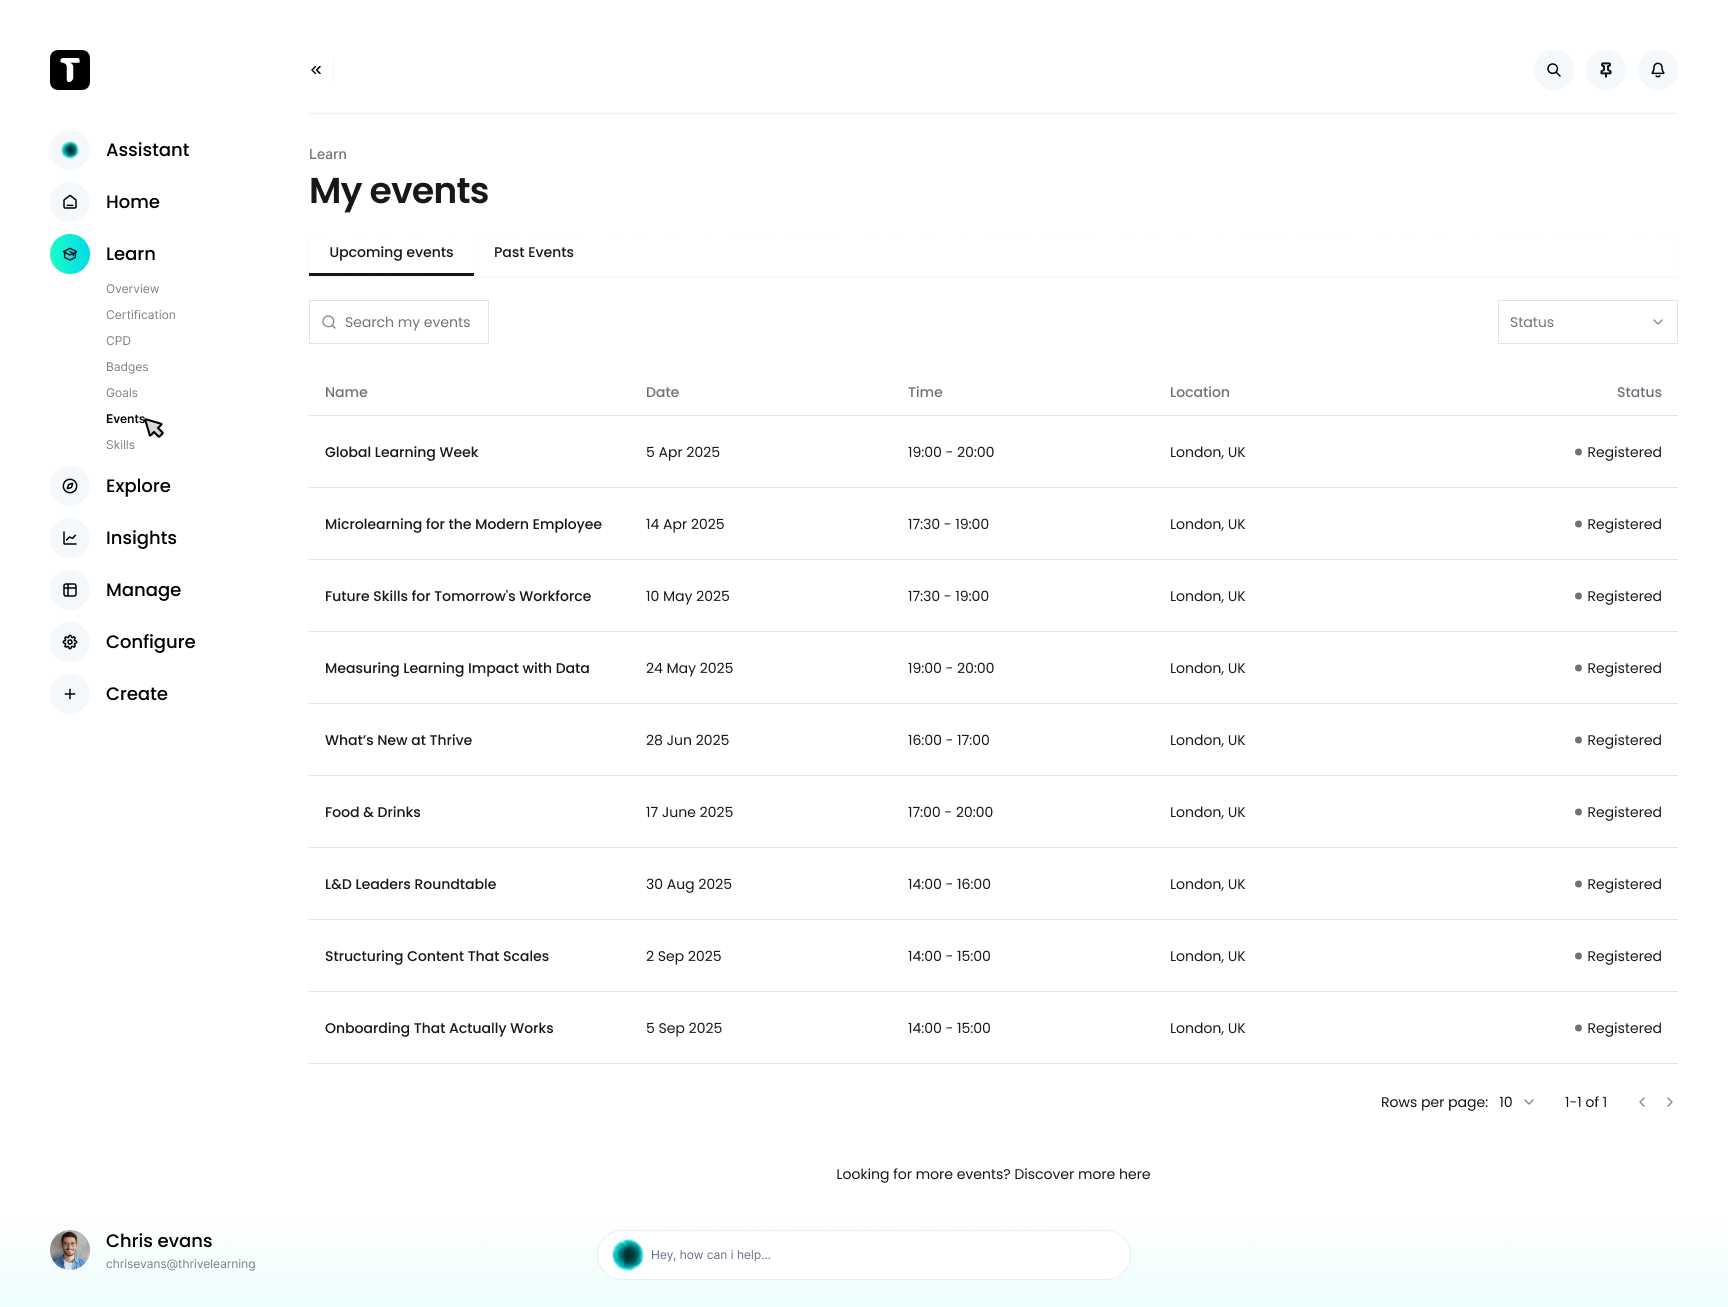Open the Explore section icon
Image resolution: width=1728 pixels, height=1307 pixels.
tap(69, 486)
